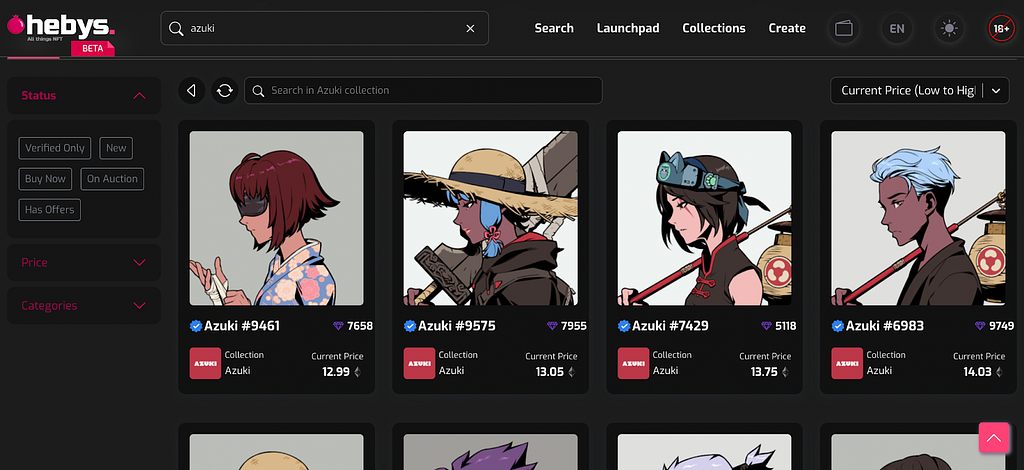This screenshot has height=470, width=1024.
Task: Expand the Price filter section
Action: 84,262
